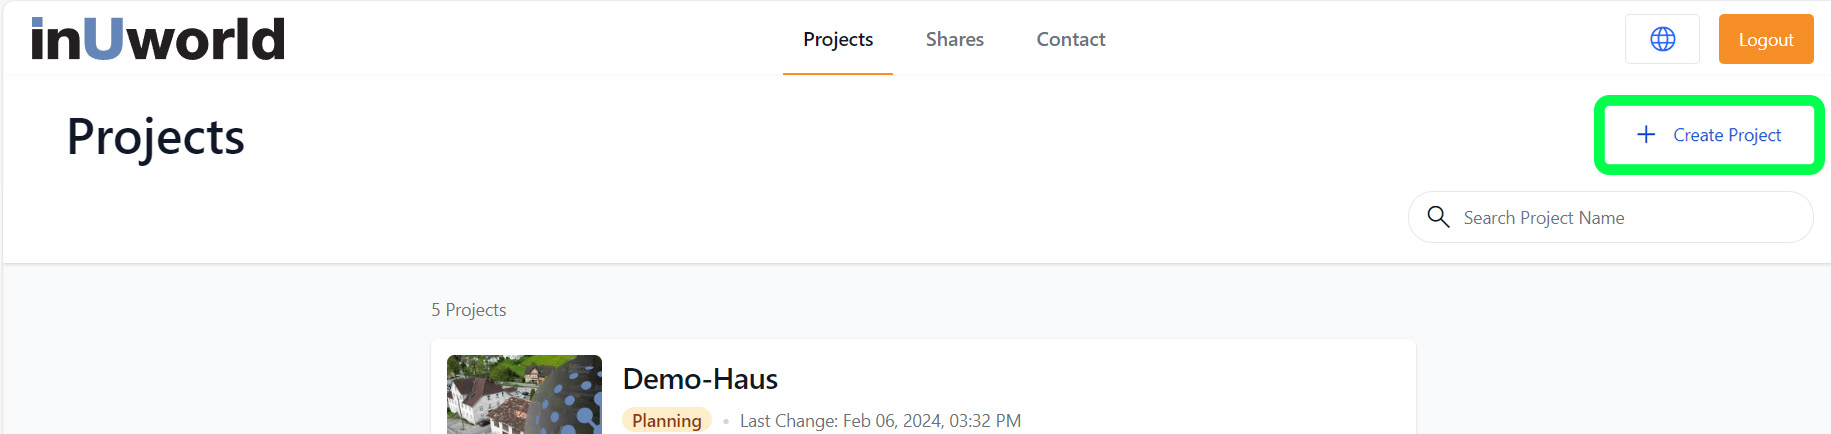Click the 5 Projects count label
This screenshot has height=434, width=1831.
click(x=468, y=310)
